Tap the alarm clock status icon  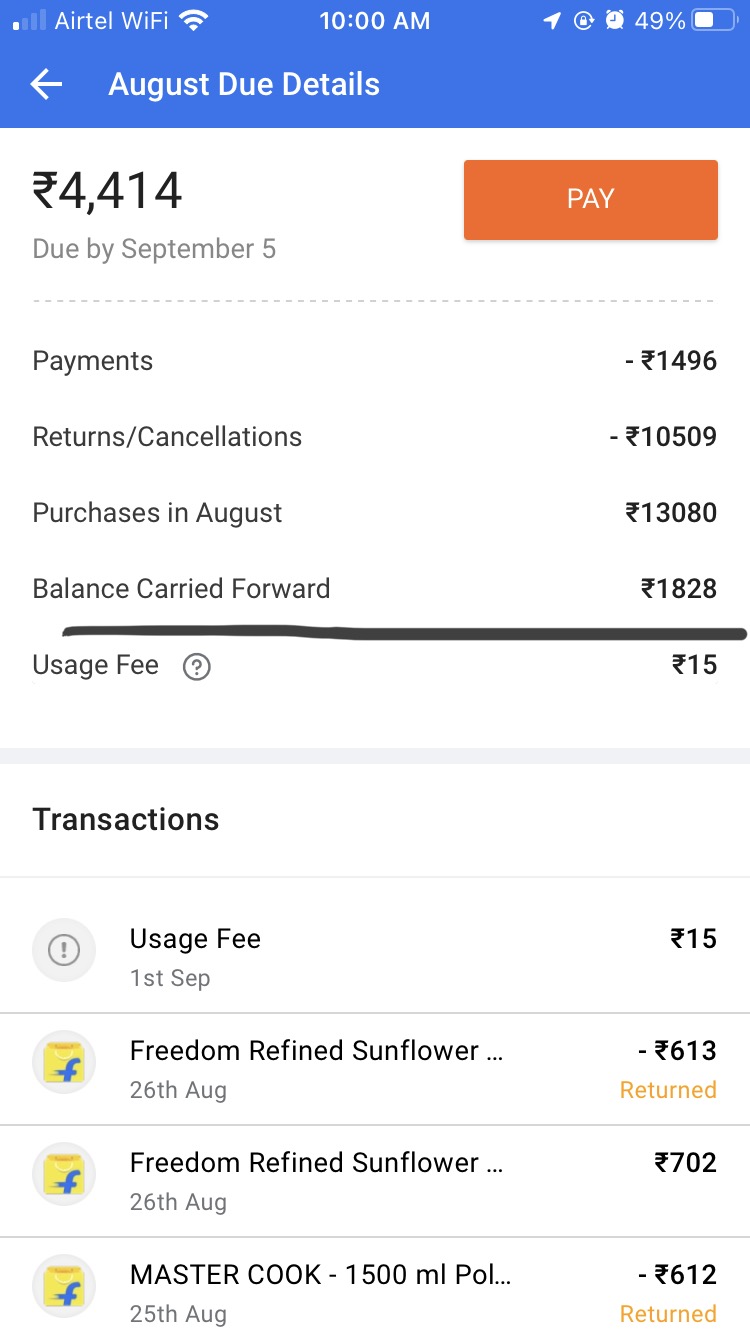[x=616, y=21]
